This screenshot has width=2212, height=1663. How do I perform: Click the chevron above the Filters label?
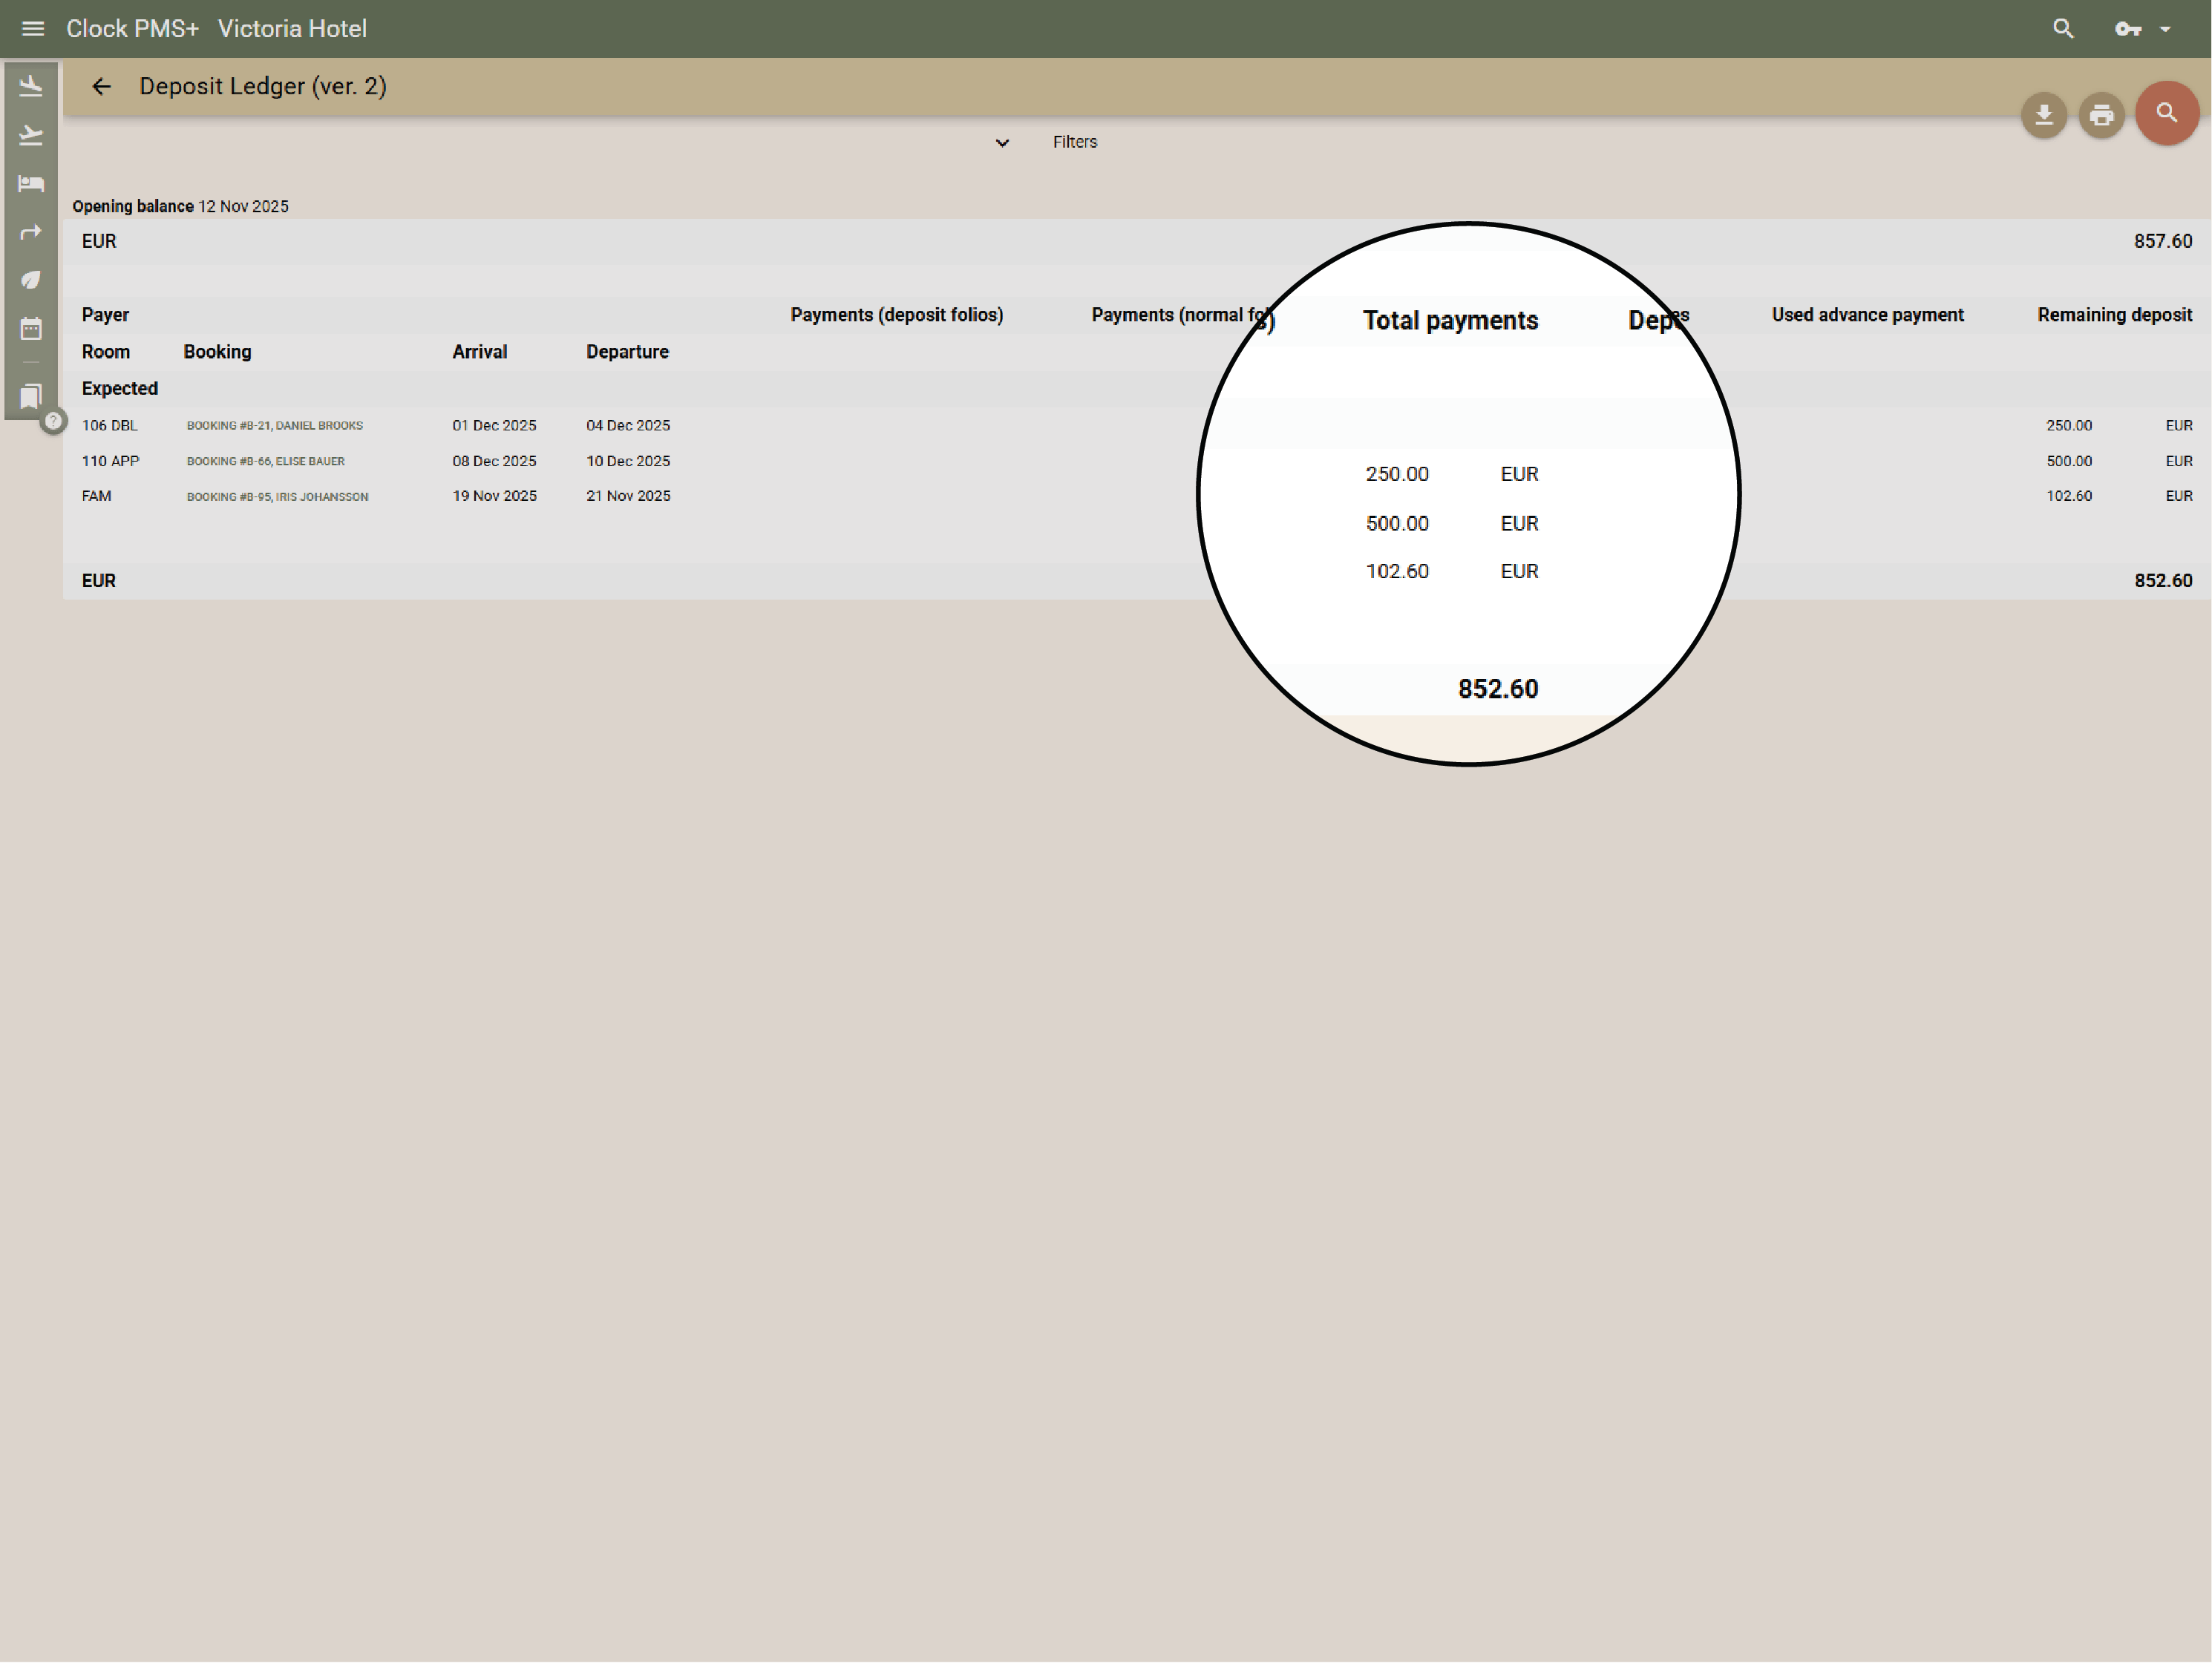pyautogui.click(x=1001, y=143)
